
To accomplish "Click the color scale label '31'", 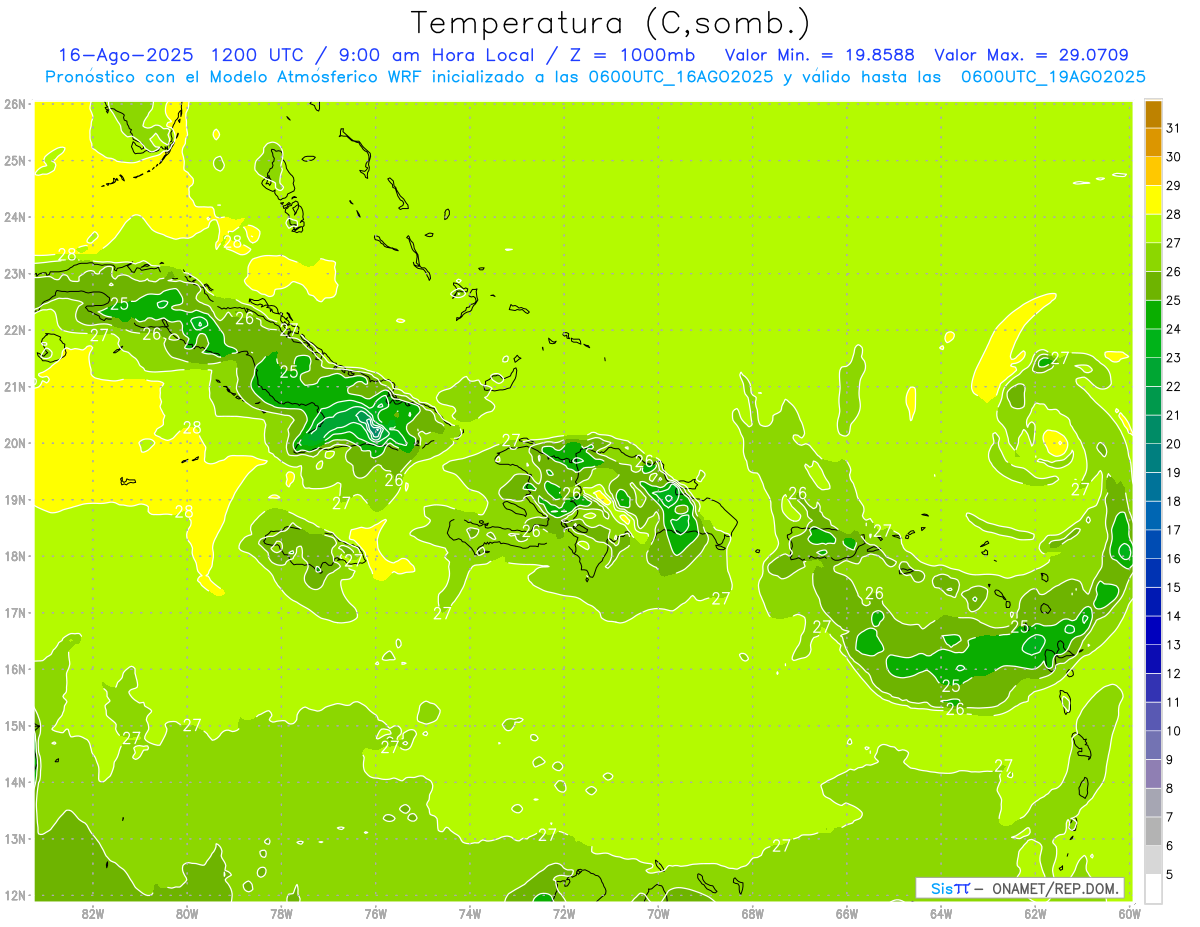I will tap(1174, 128).
